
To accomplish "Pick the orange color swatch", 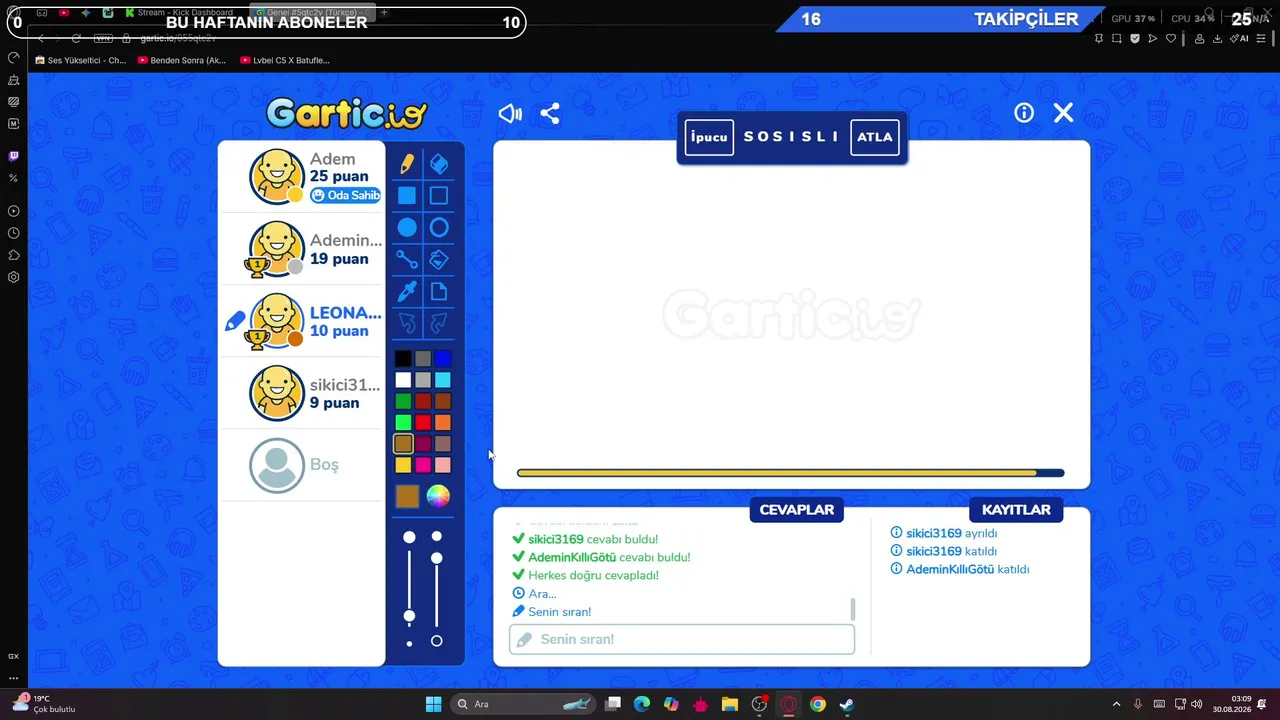I will (x=443, y=422).
